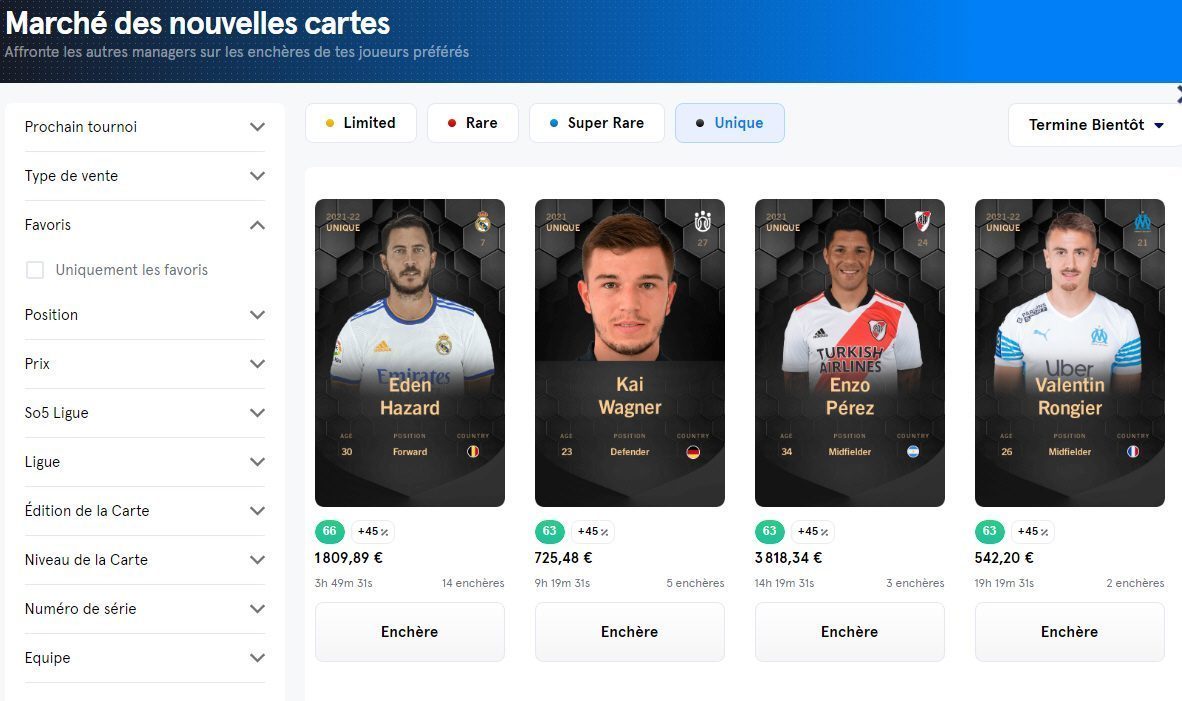This screenshot has width=1182, height=701.
Task: Select the Limited rarity filter
Action: click(360, 122)
